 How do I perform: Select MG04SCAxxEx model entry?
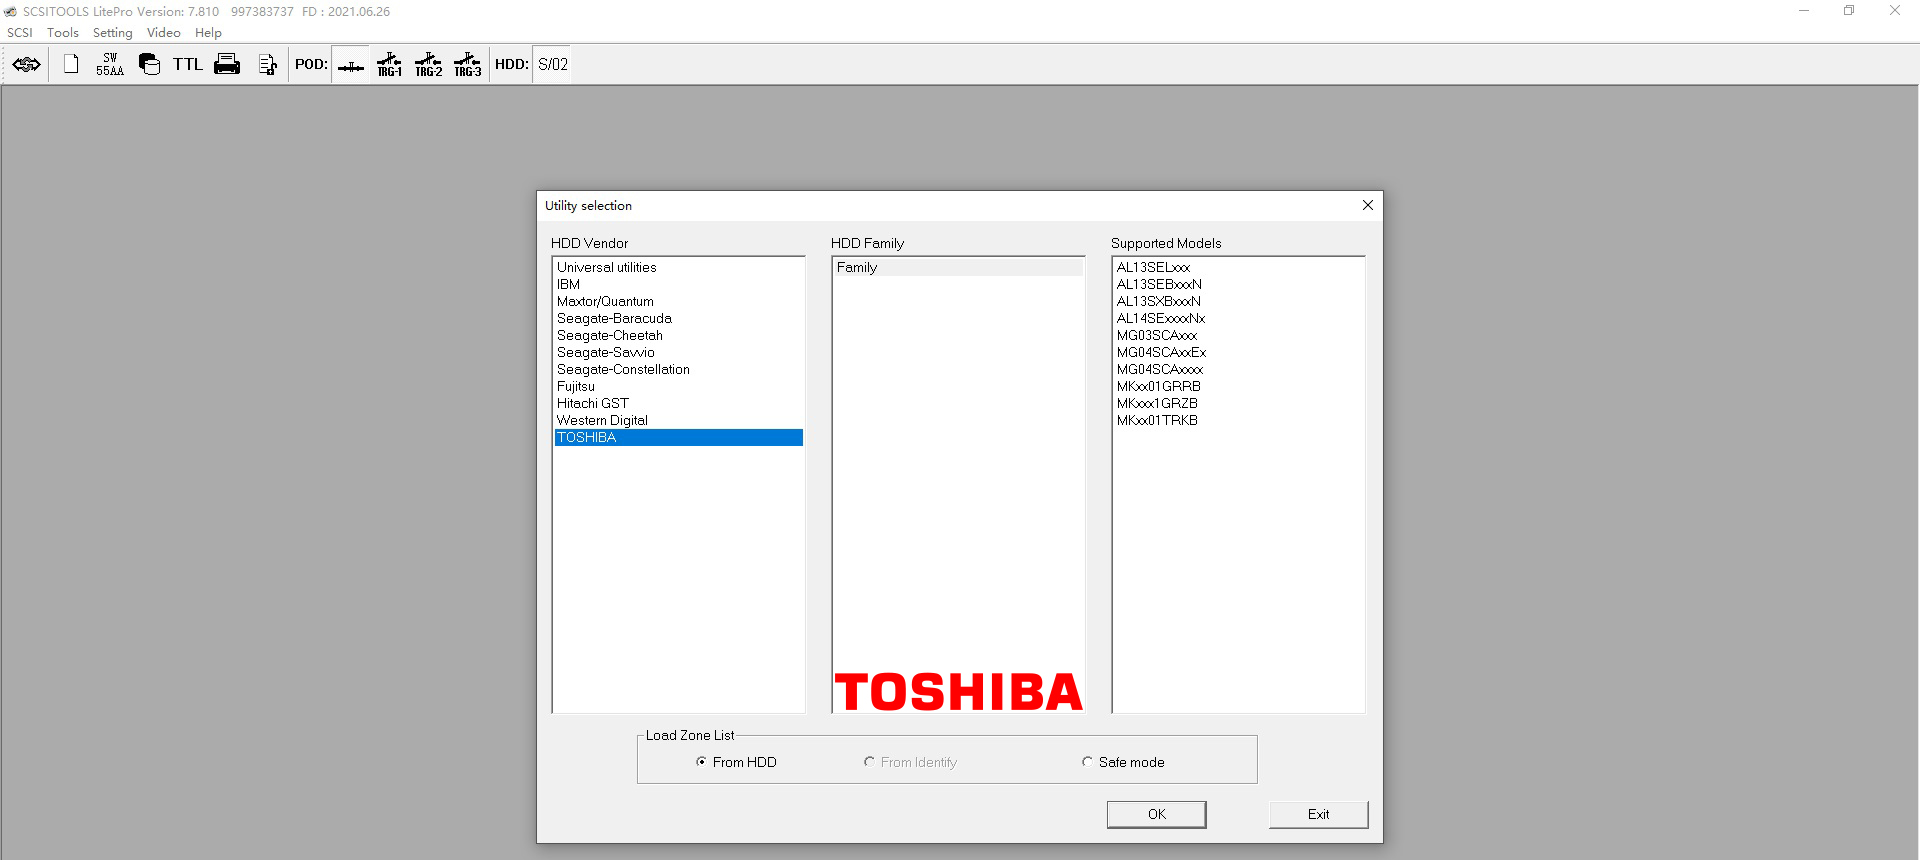[1239, 352]
